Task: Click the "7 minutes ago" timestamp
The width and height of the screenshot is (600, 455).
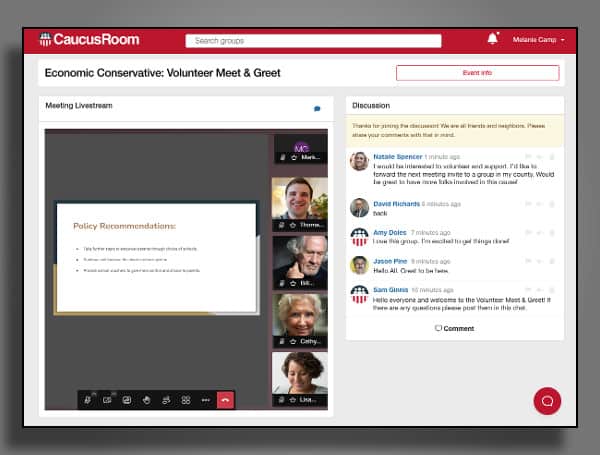Action: point(430,233)
